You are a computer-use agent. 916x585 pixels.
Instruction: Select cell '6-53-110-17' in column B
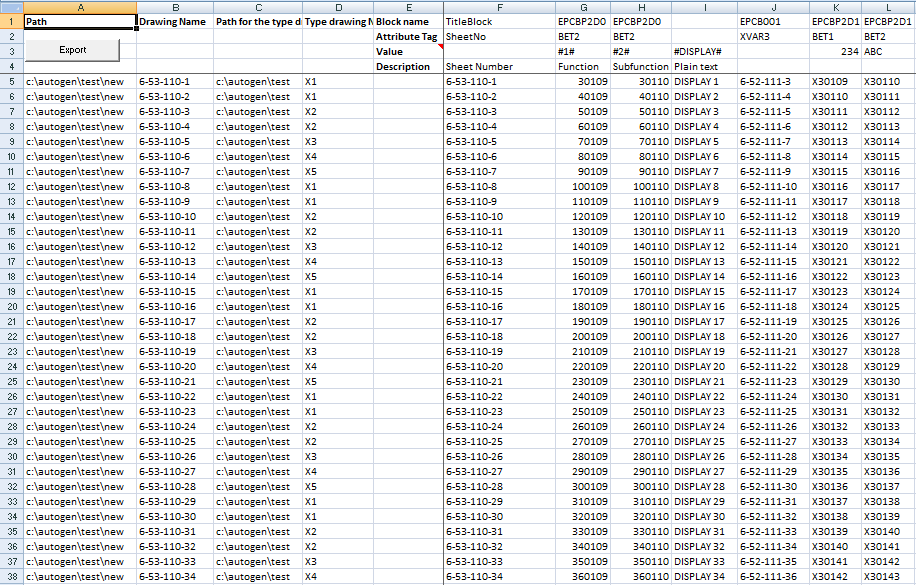[x=175, y=322]
